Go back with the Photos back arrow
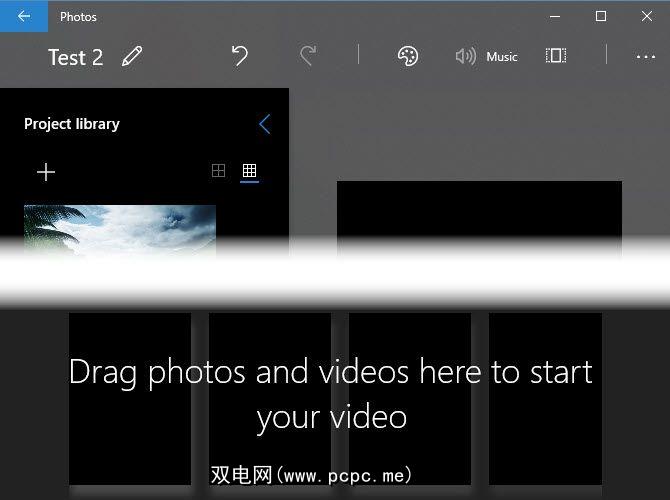The width and height of the screenshot is (670, 500). 24,16
